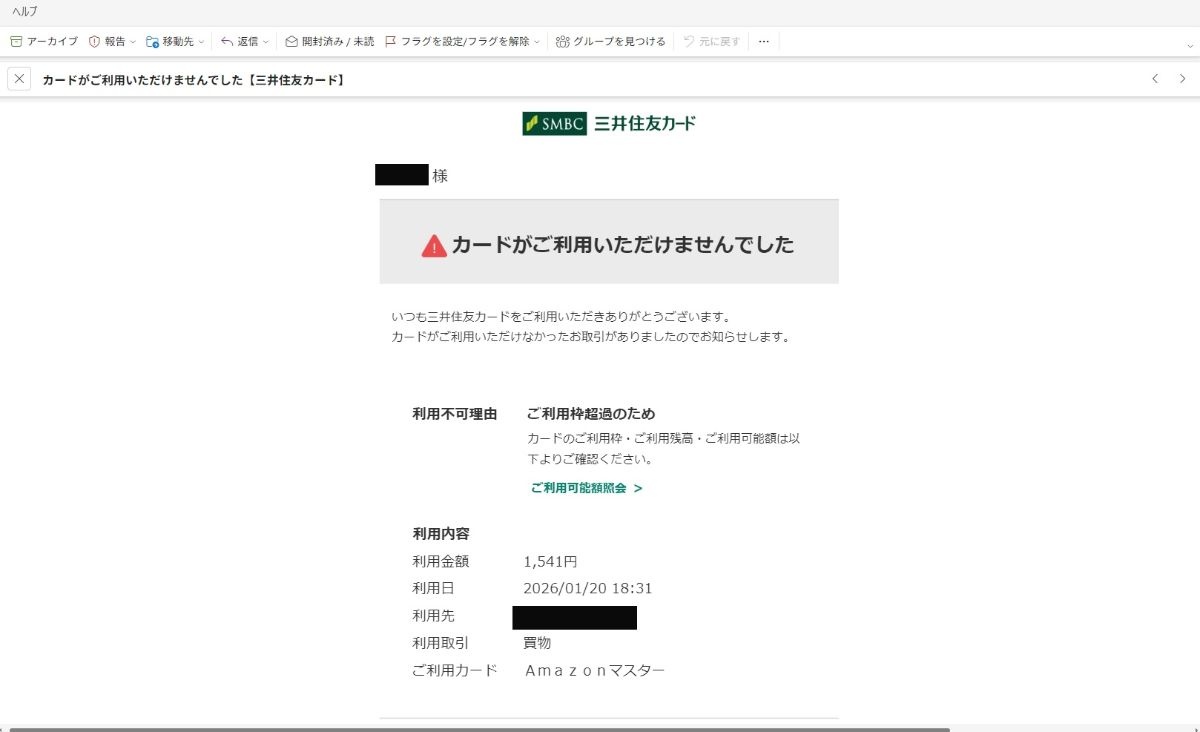Click Find groups (グループを見つける) icon
Image resolution: width=1200 pixels, height=732 pixels.
coord(563,42)
